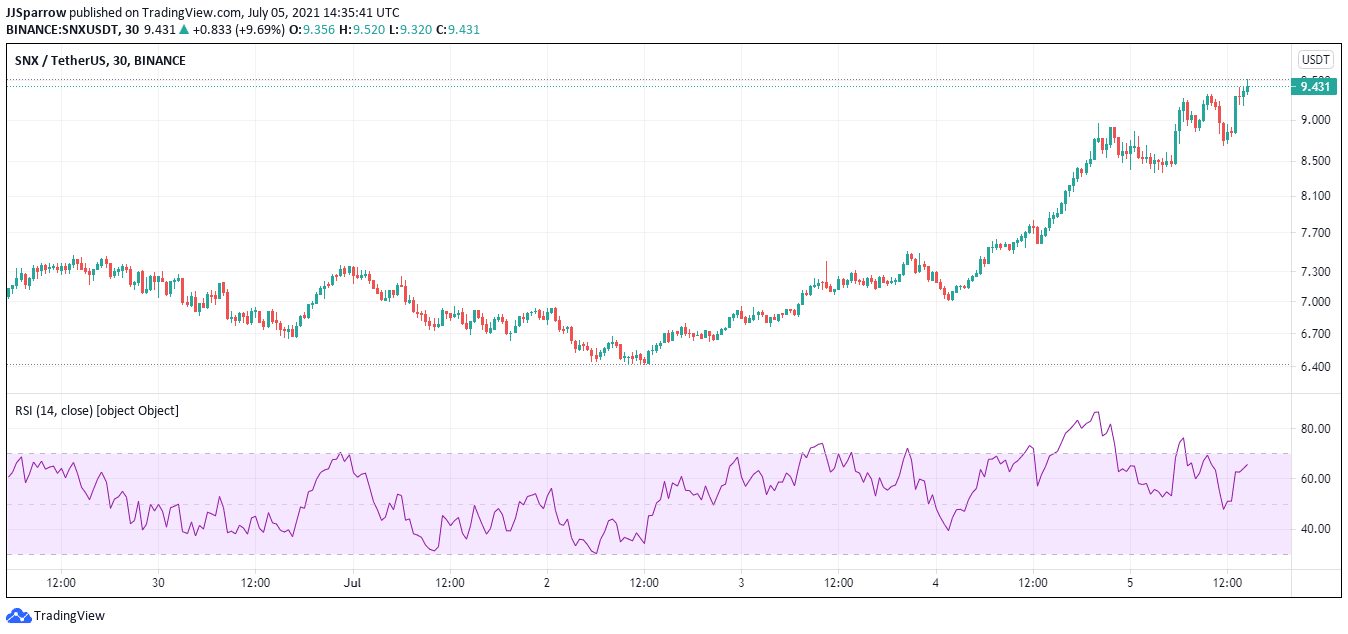Select the 9.431 current price label

1314,87
